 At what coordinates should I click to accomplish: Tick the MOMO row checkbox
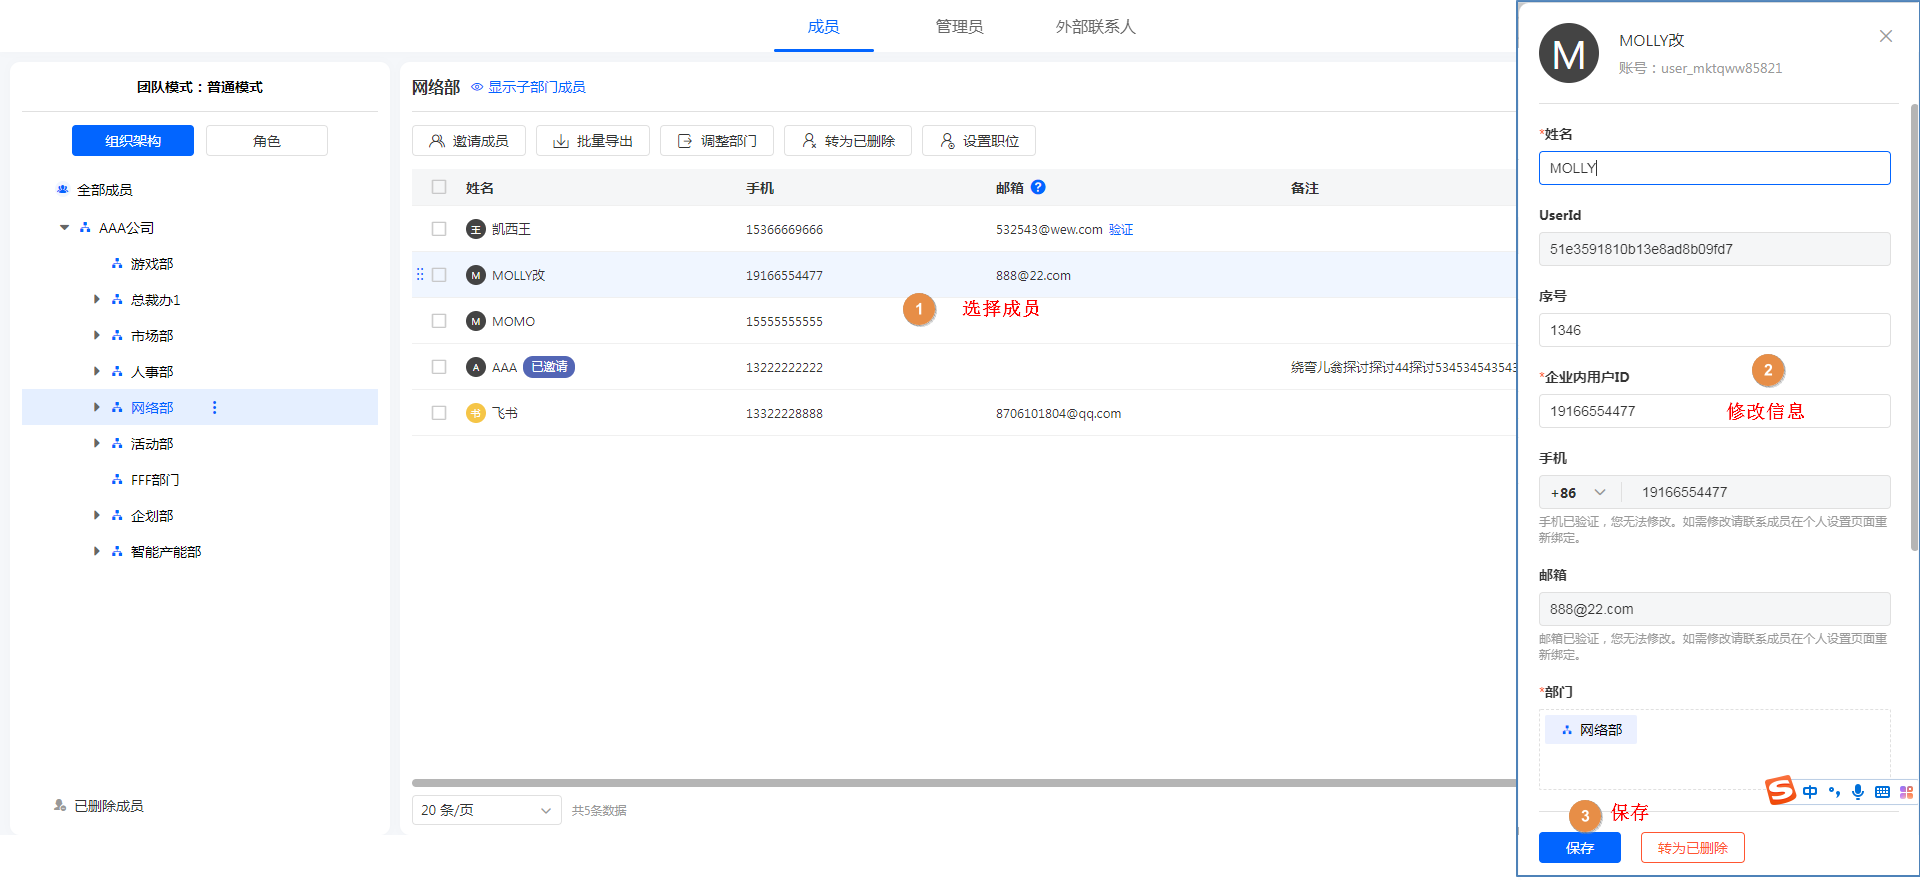(439, 321)
